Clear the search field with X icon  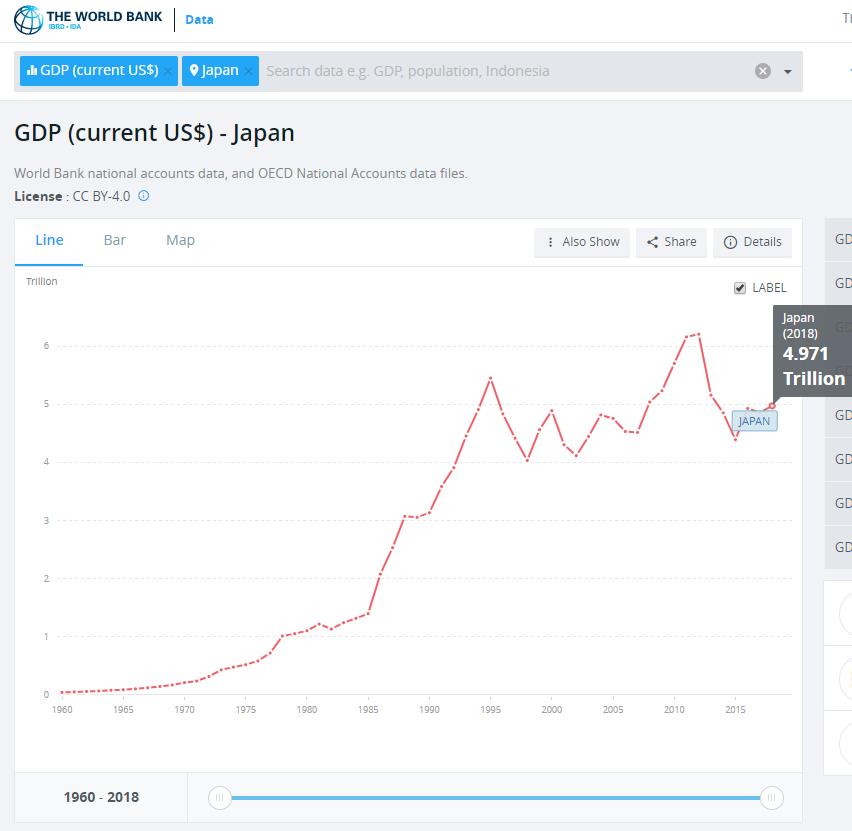coord(763,71)
